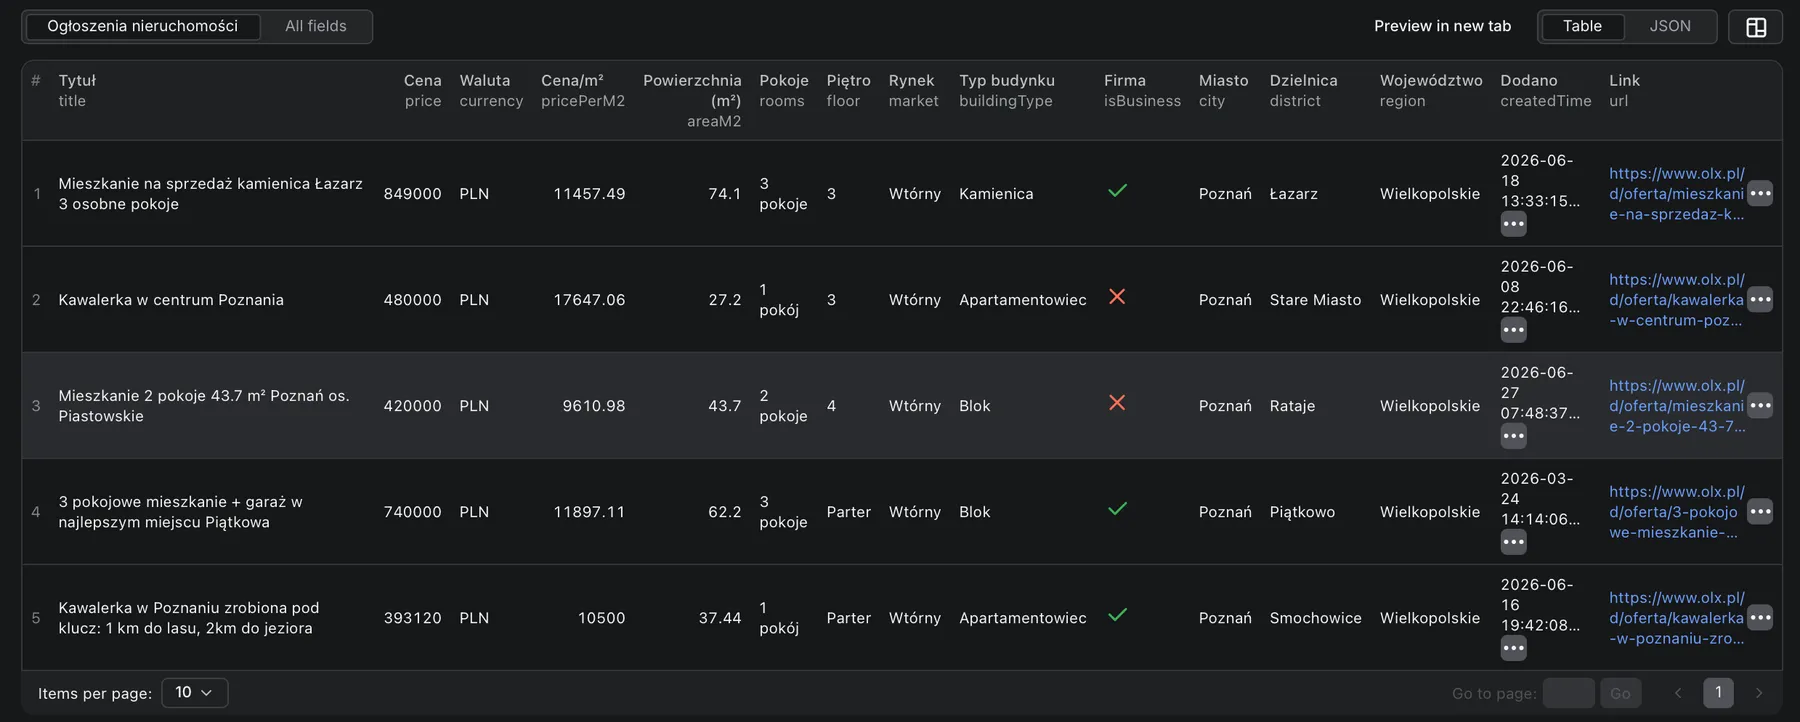Go to next page arrow

point(1759,693)
